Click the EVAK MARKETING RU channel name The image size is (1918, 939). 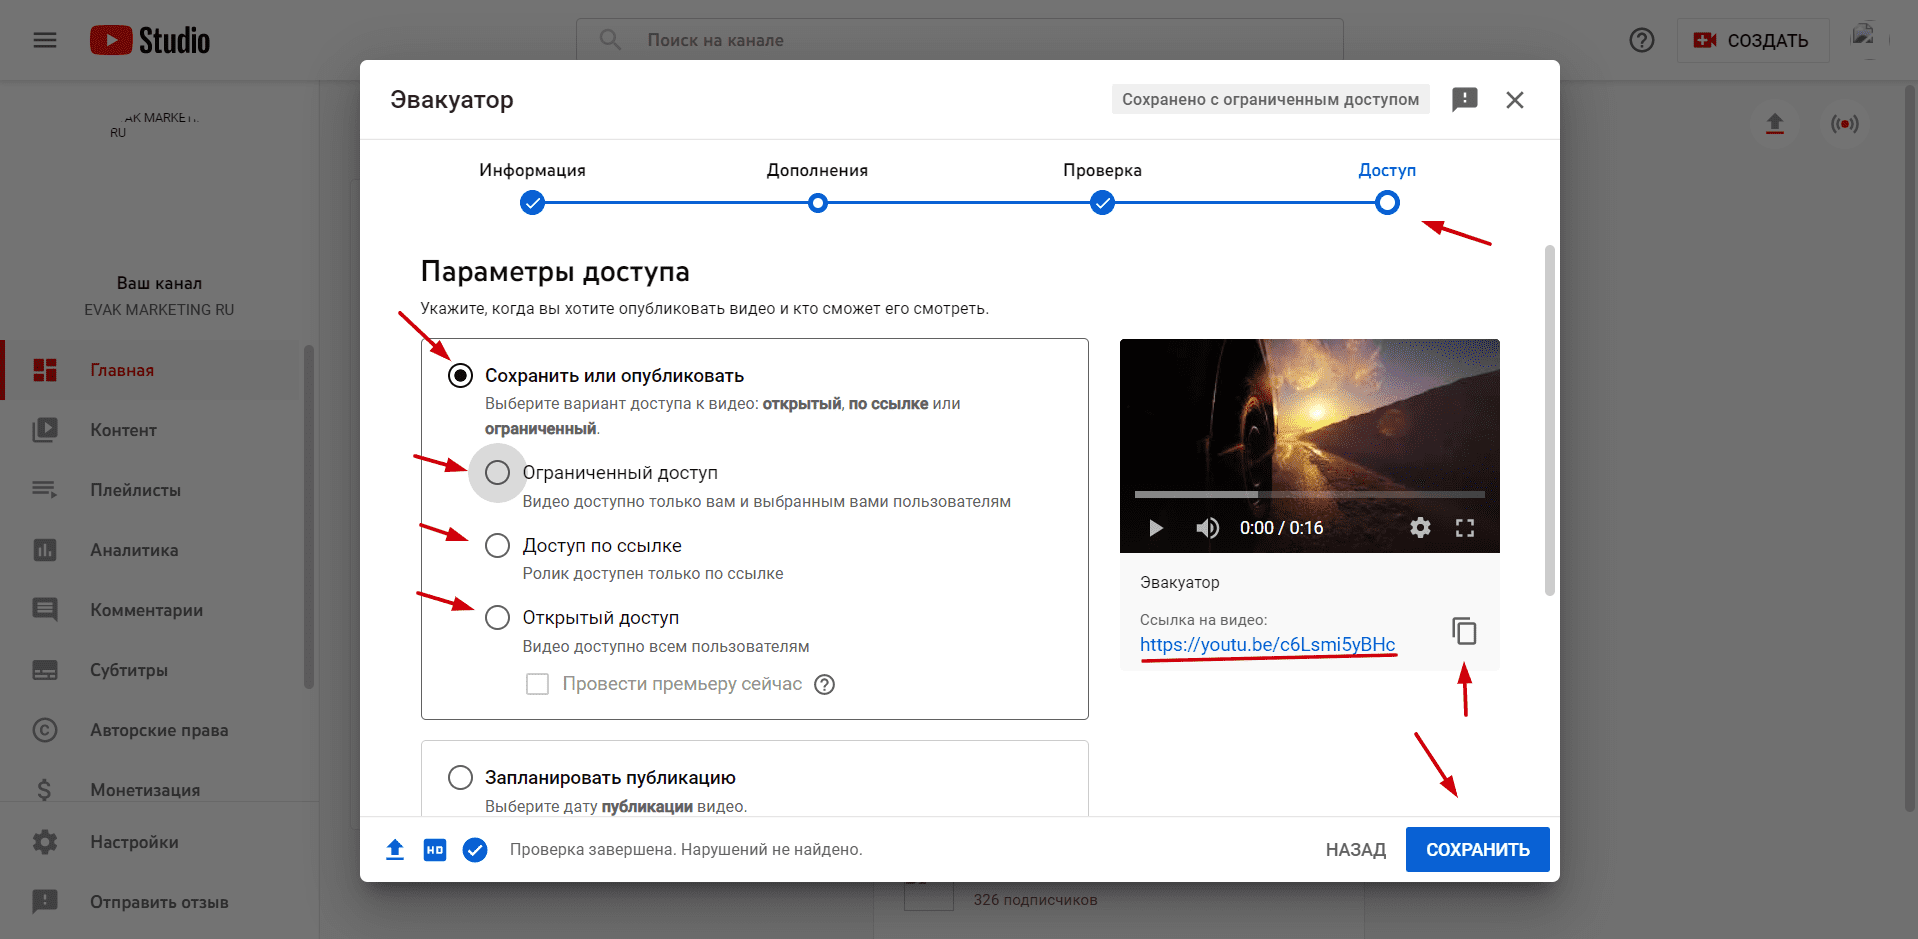(159, 310)
